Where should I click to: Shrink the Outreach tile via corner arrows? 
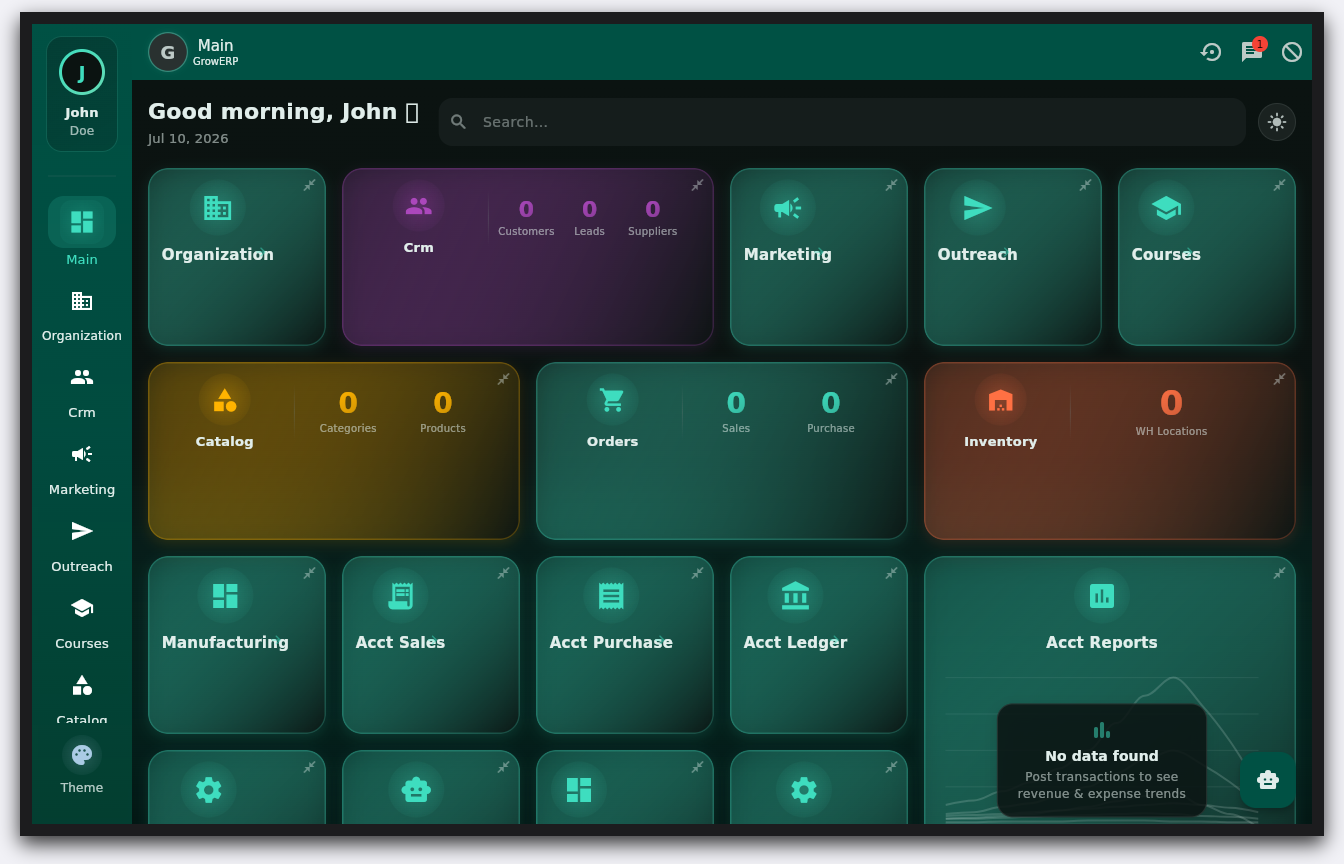click(x=1086, y=185)
